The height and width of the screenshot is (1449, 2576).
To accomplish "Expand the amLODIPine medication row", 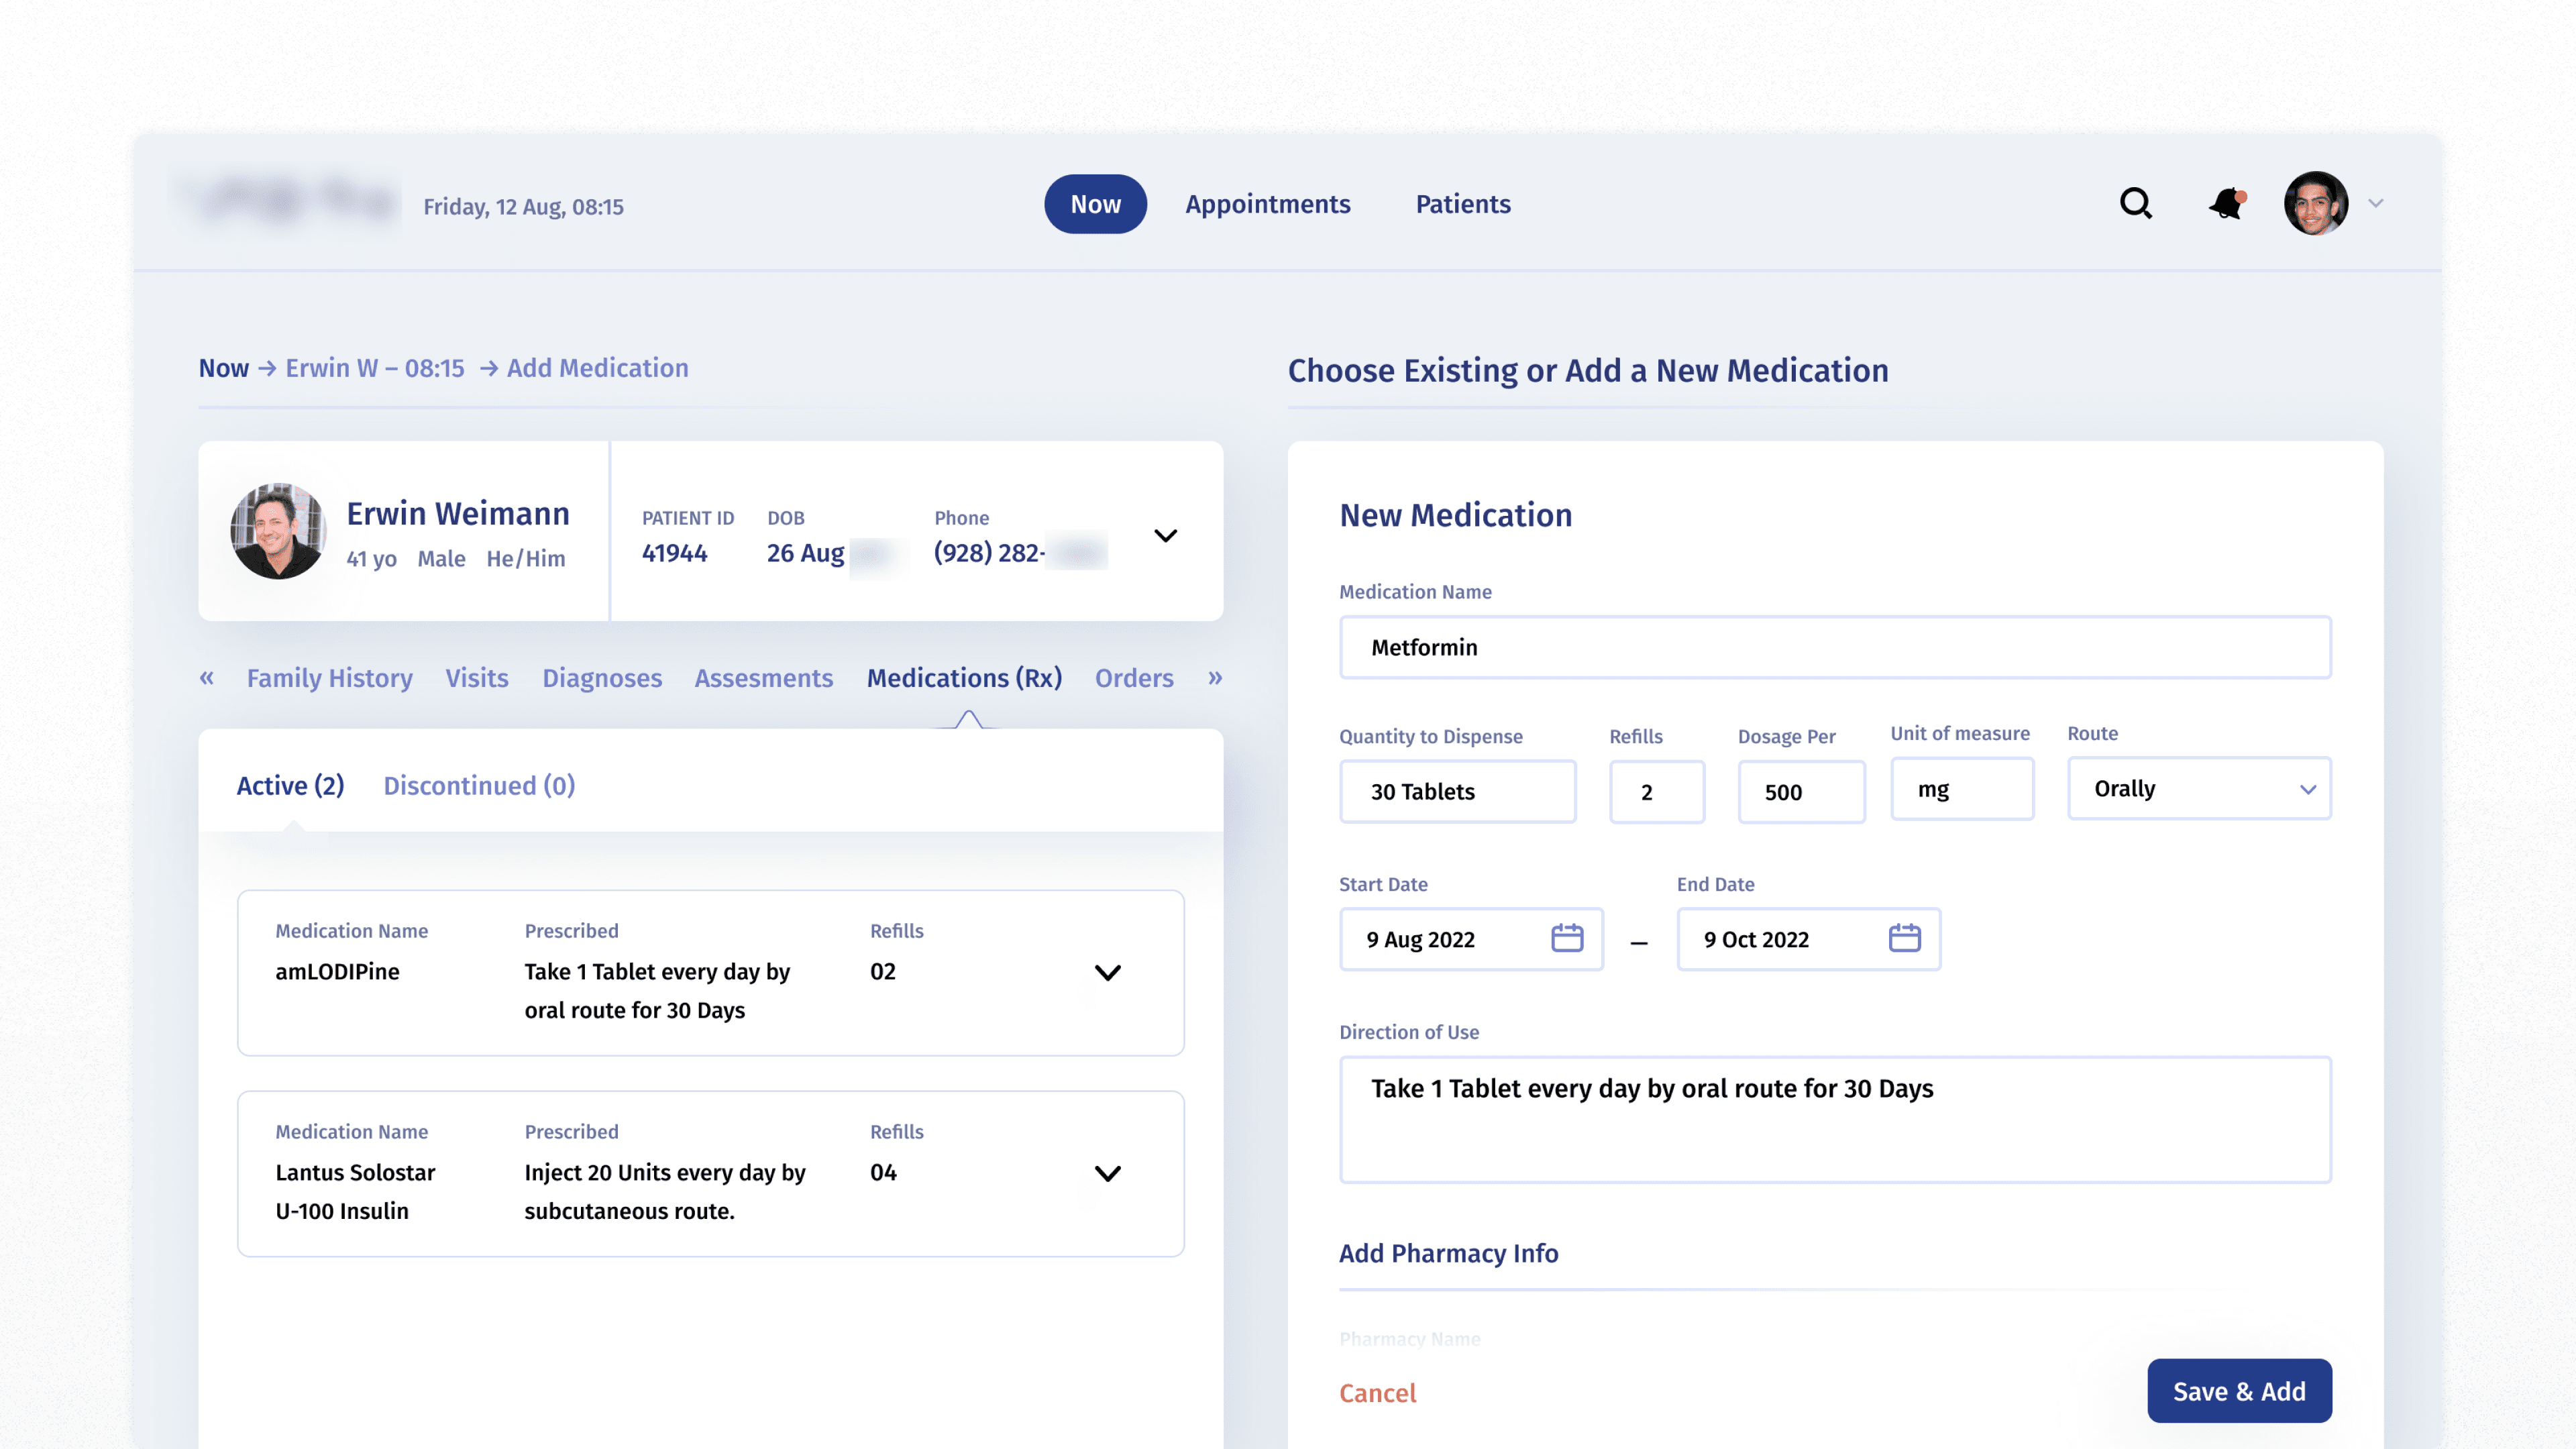I will pos(1107,973).
